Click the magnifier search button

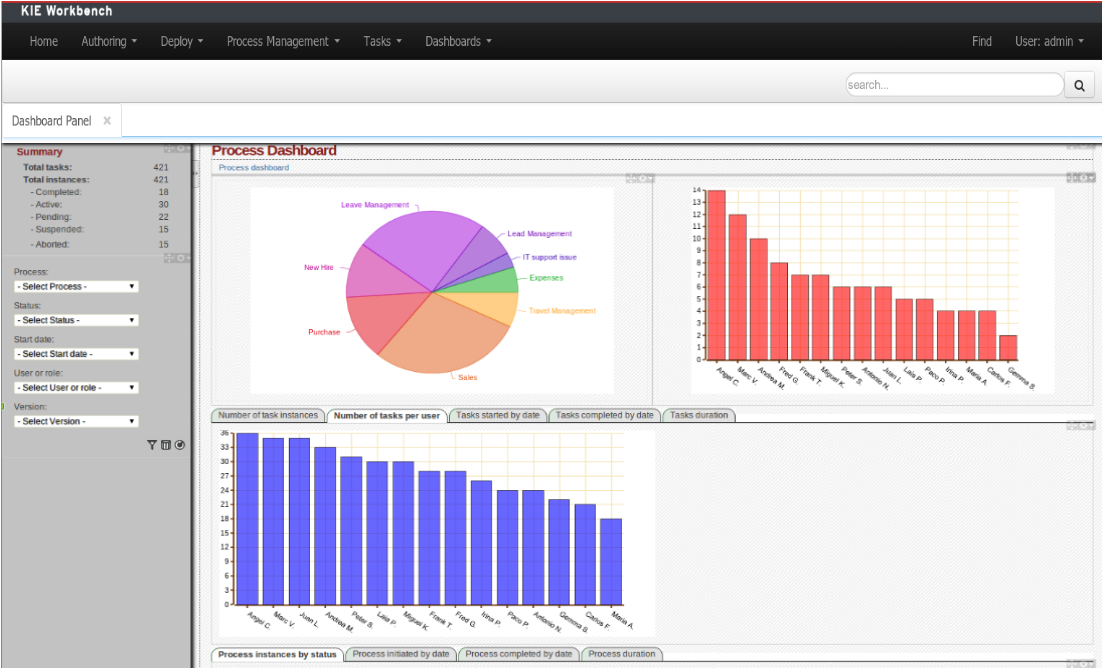click(x=1079, y=86)
